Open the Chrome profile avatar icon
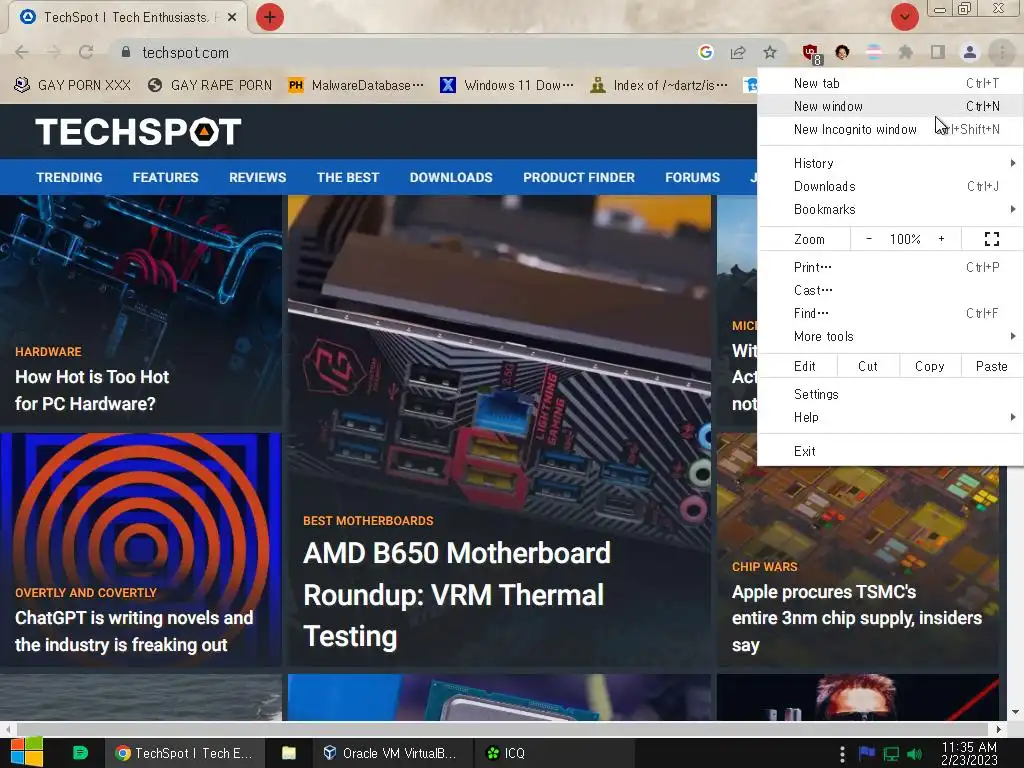Screen dimensions: 1024x768 click(970, 52)
